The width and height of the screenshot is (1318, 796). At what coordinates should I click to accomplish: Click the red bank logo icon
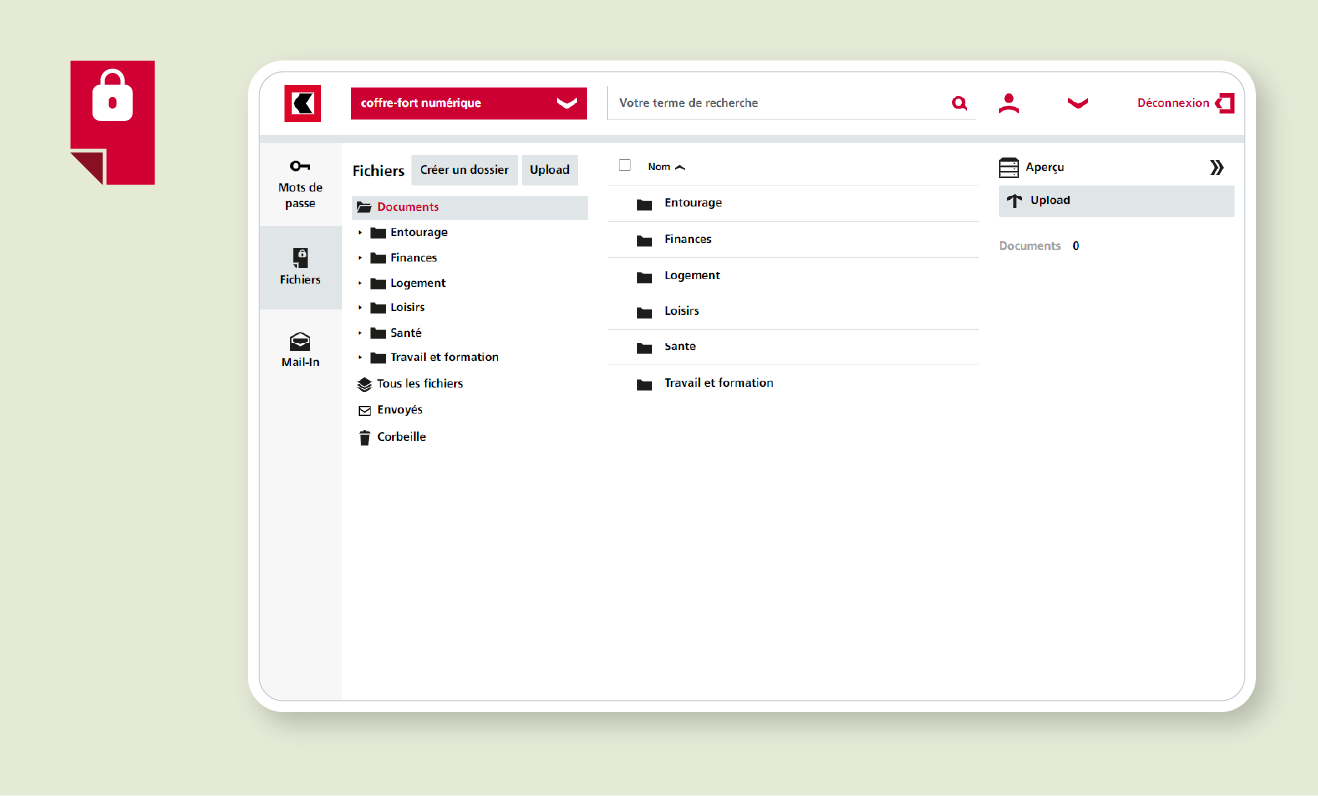point(302,104)
